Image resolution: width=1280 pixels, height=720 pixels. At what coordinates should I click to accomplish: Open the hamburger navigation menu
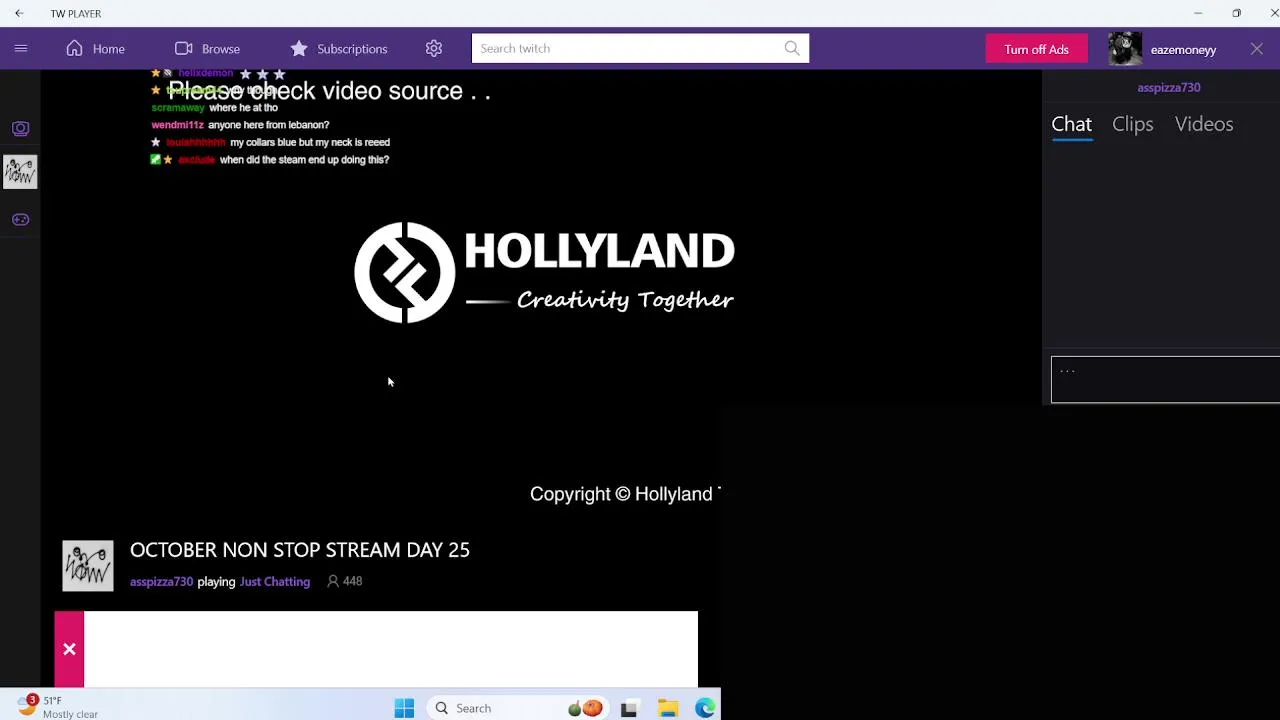pos(20,48)
